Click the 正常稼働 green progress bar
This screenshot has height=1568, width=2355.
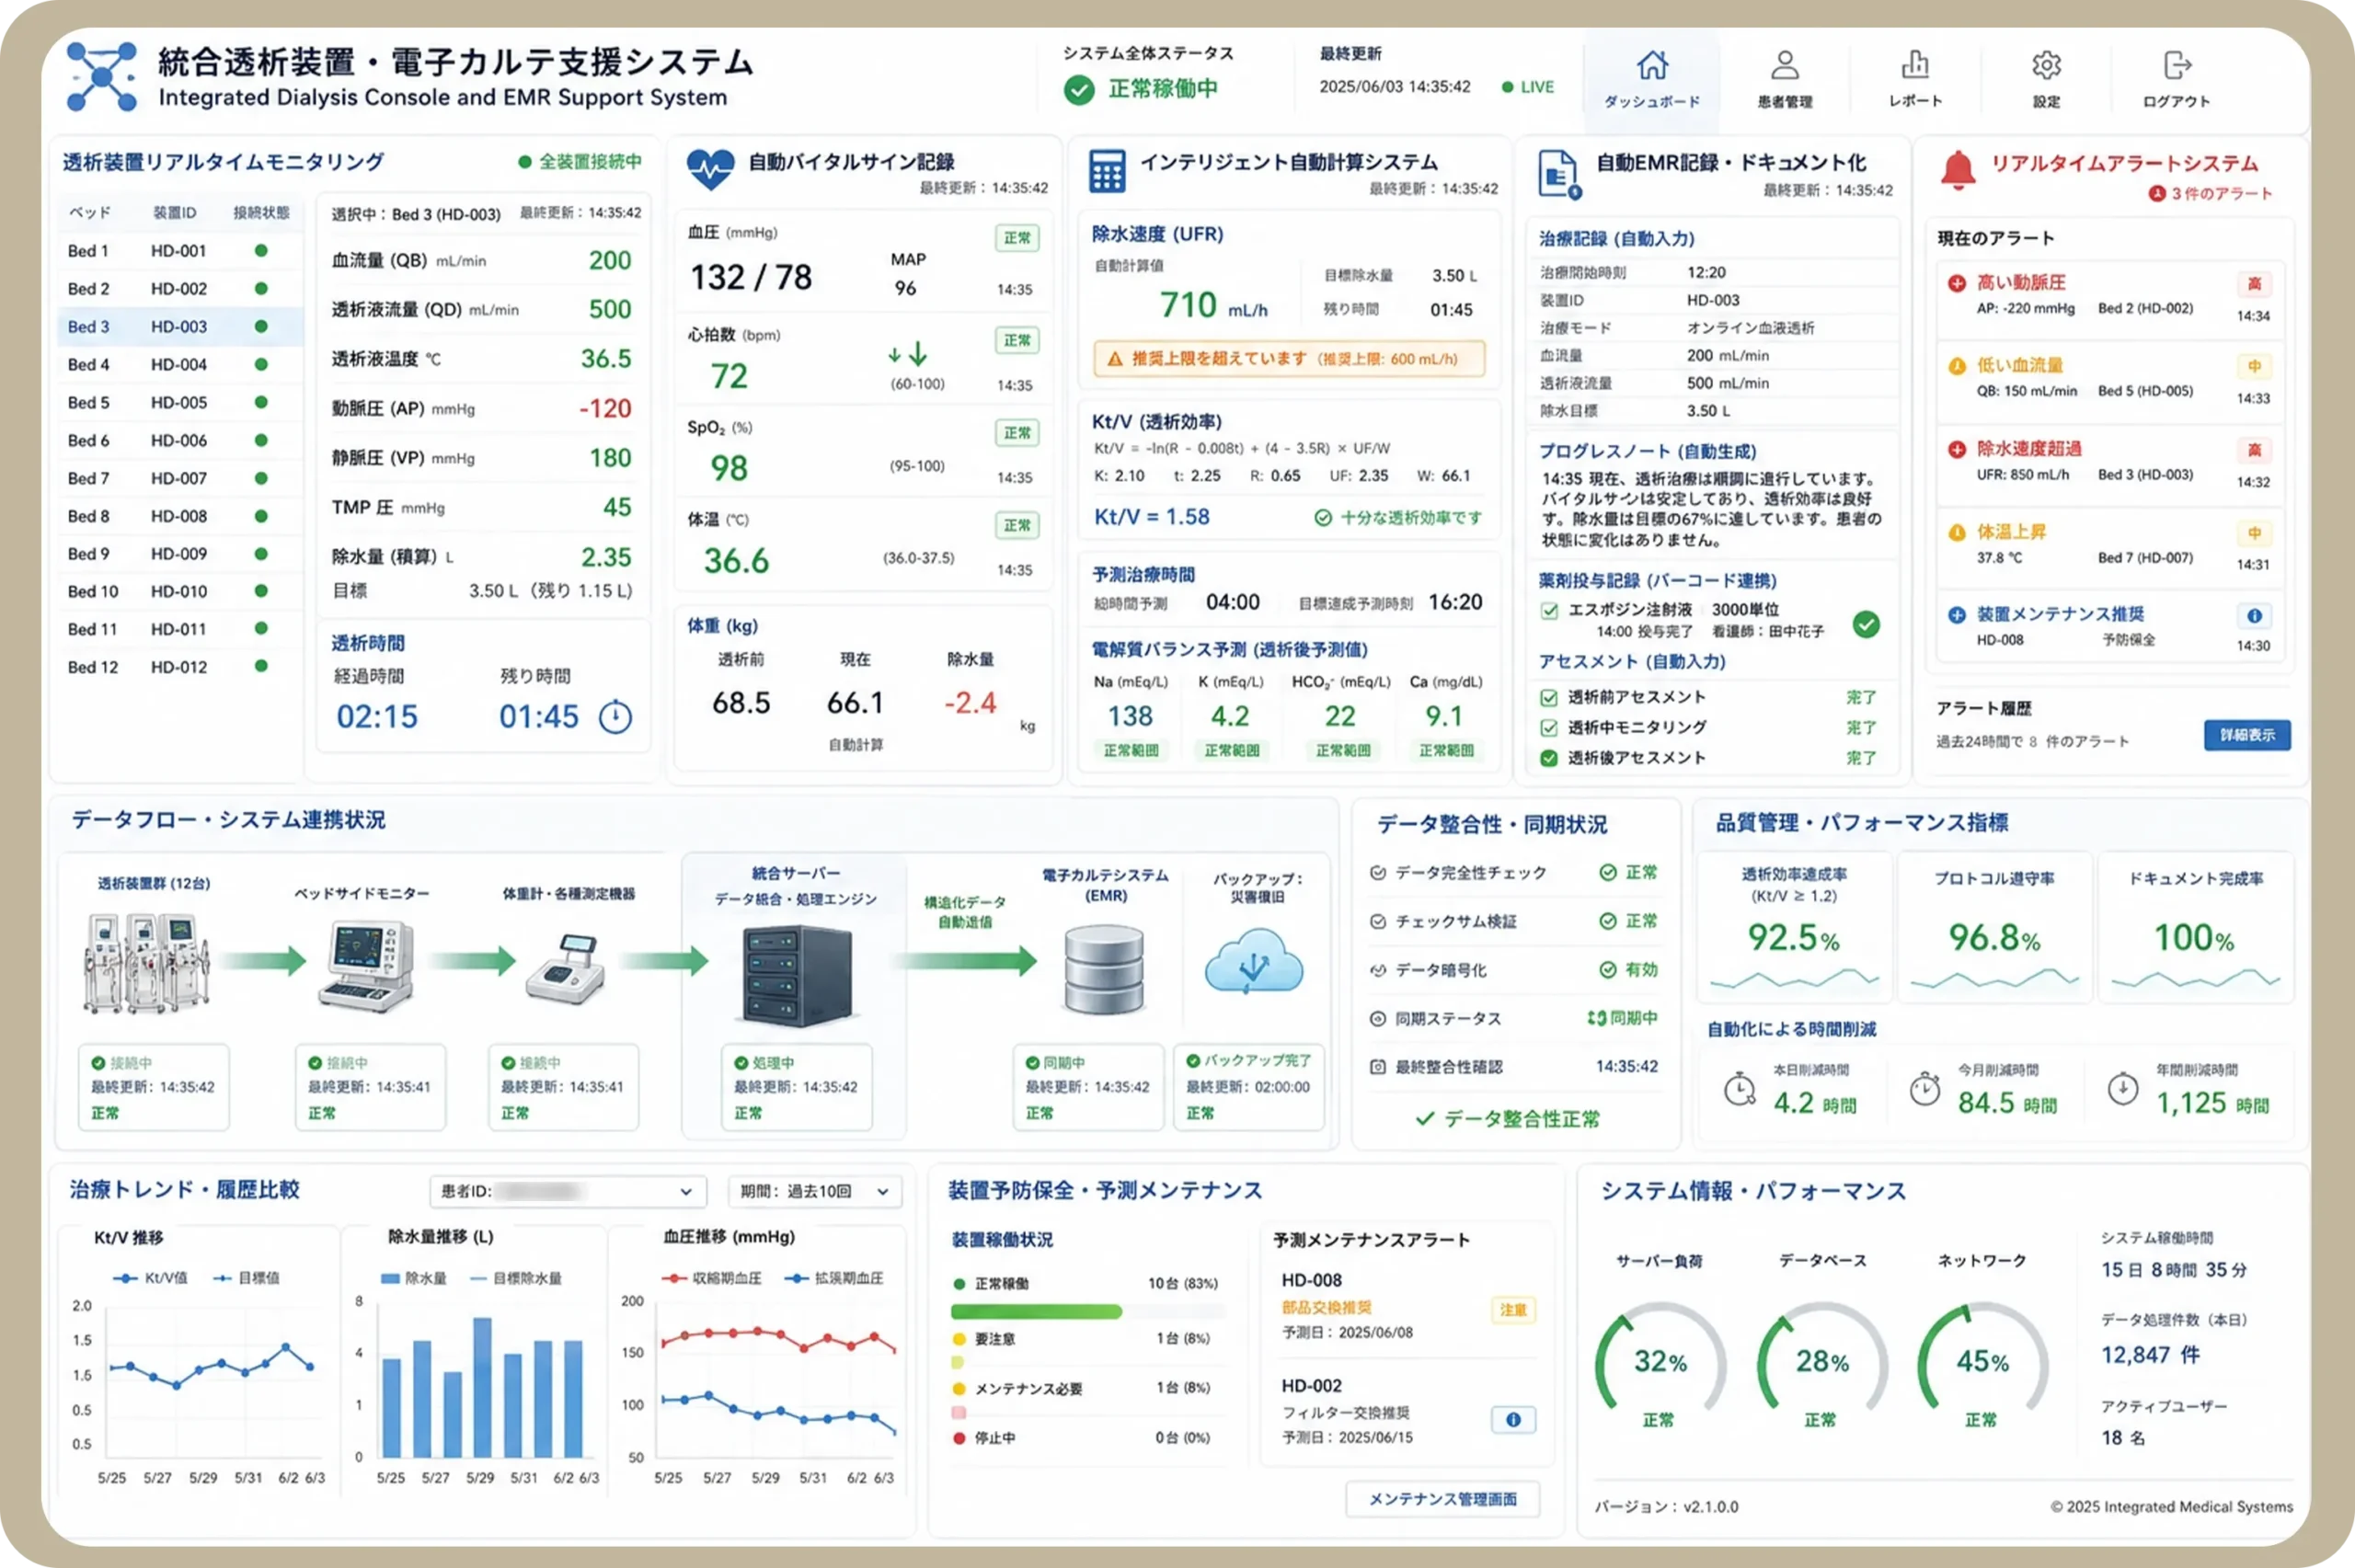coord(1036,1311)
